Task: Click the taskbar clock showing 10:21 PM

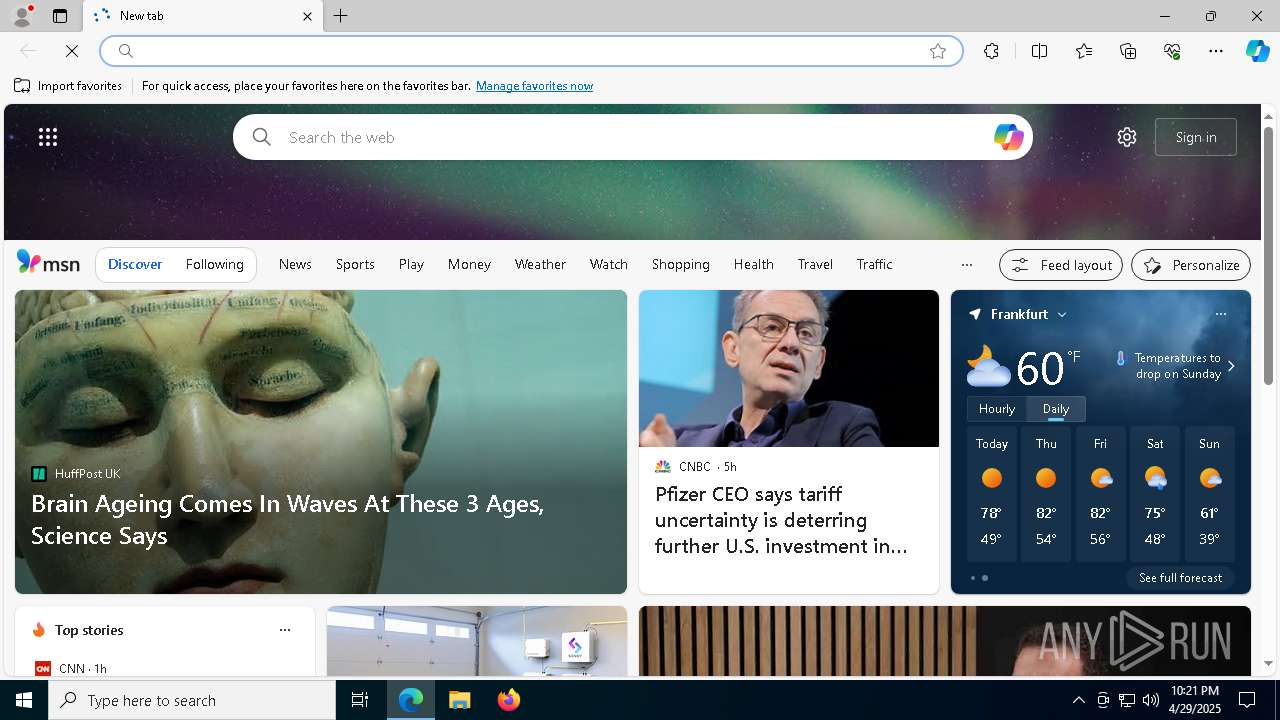Action: pos(1194,700)
